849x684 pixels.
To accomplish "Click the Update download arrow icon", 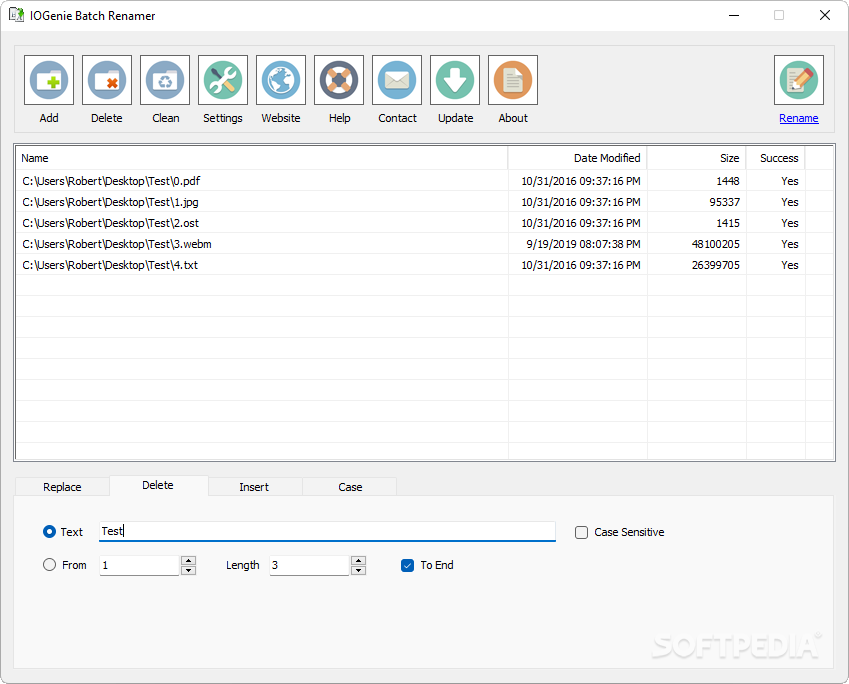I will (x=455, y=80).
